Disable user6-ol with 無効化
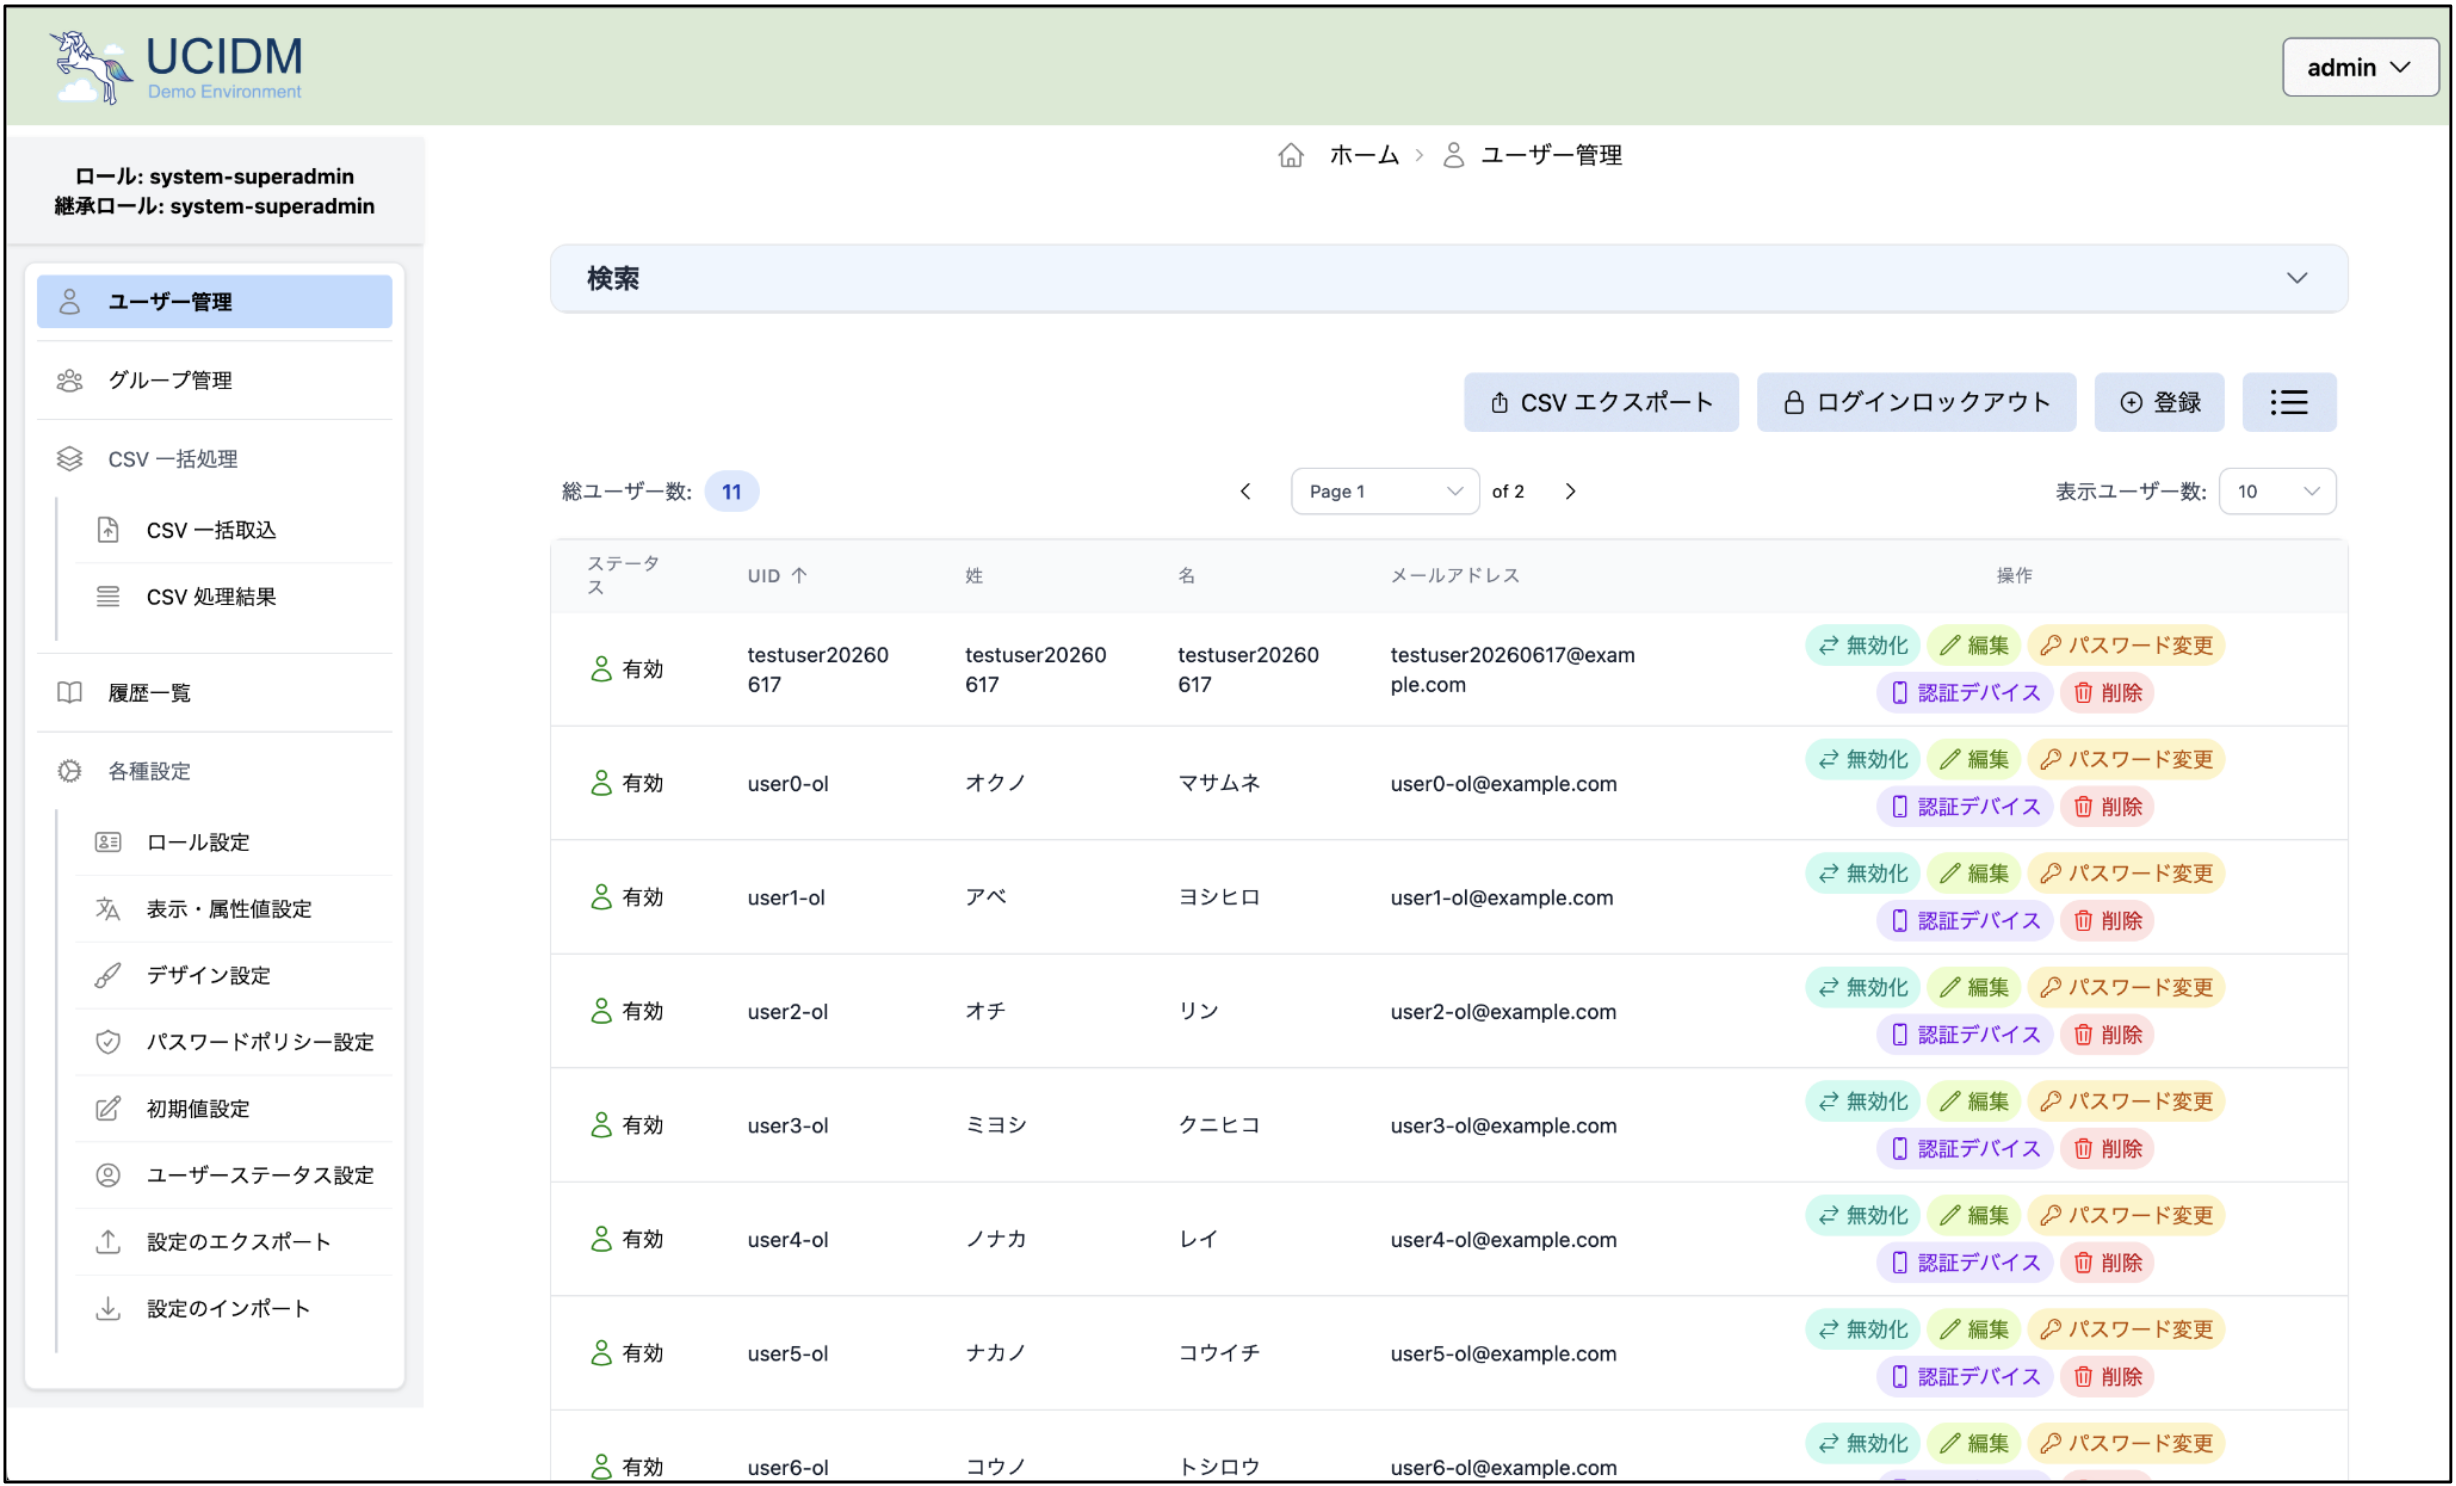Viewport: 2456px width, 1486px height. [x=1861, y=1443]
